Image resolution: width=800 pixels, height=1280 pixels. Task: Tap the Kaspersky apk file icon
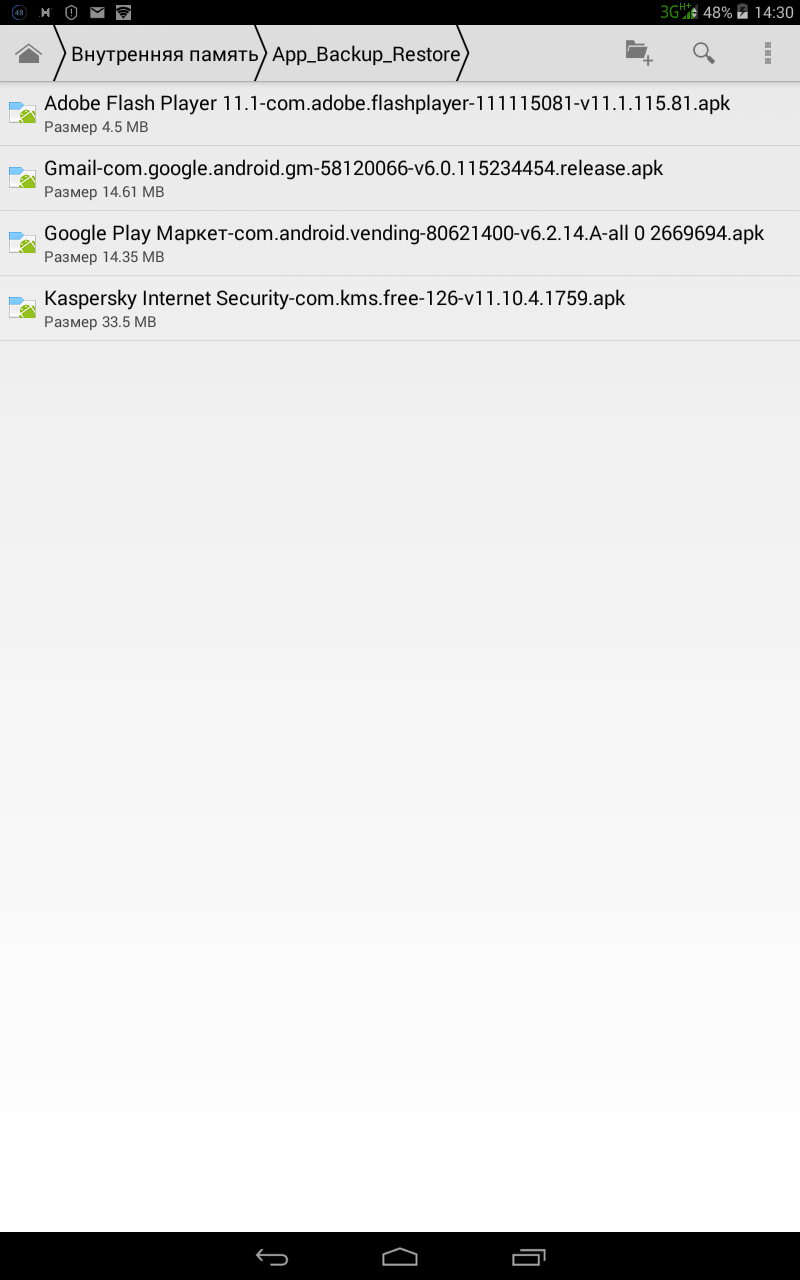pos(22,308)
